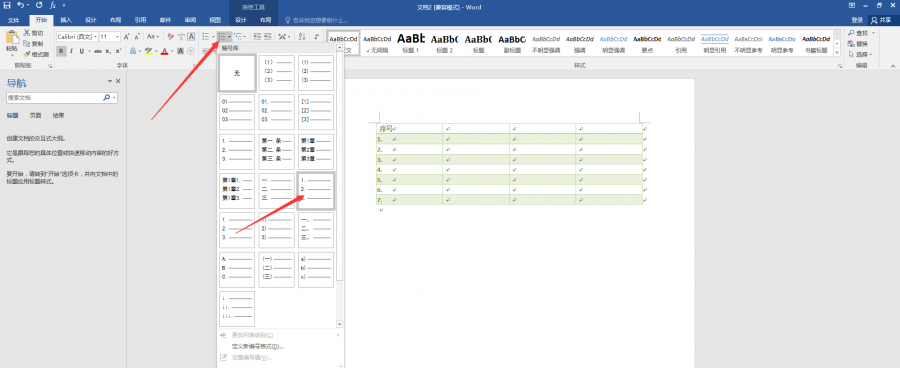Toggle bold formatting

click(61, 51)
